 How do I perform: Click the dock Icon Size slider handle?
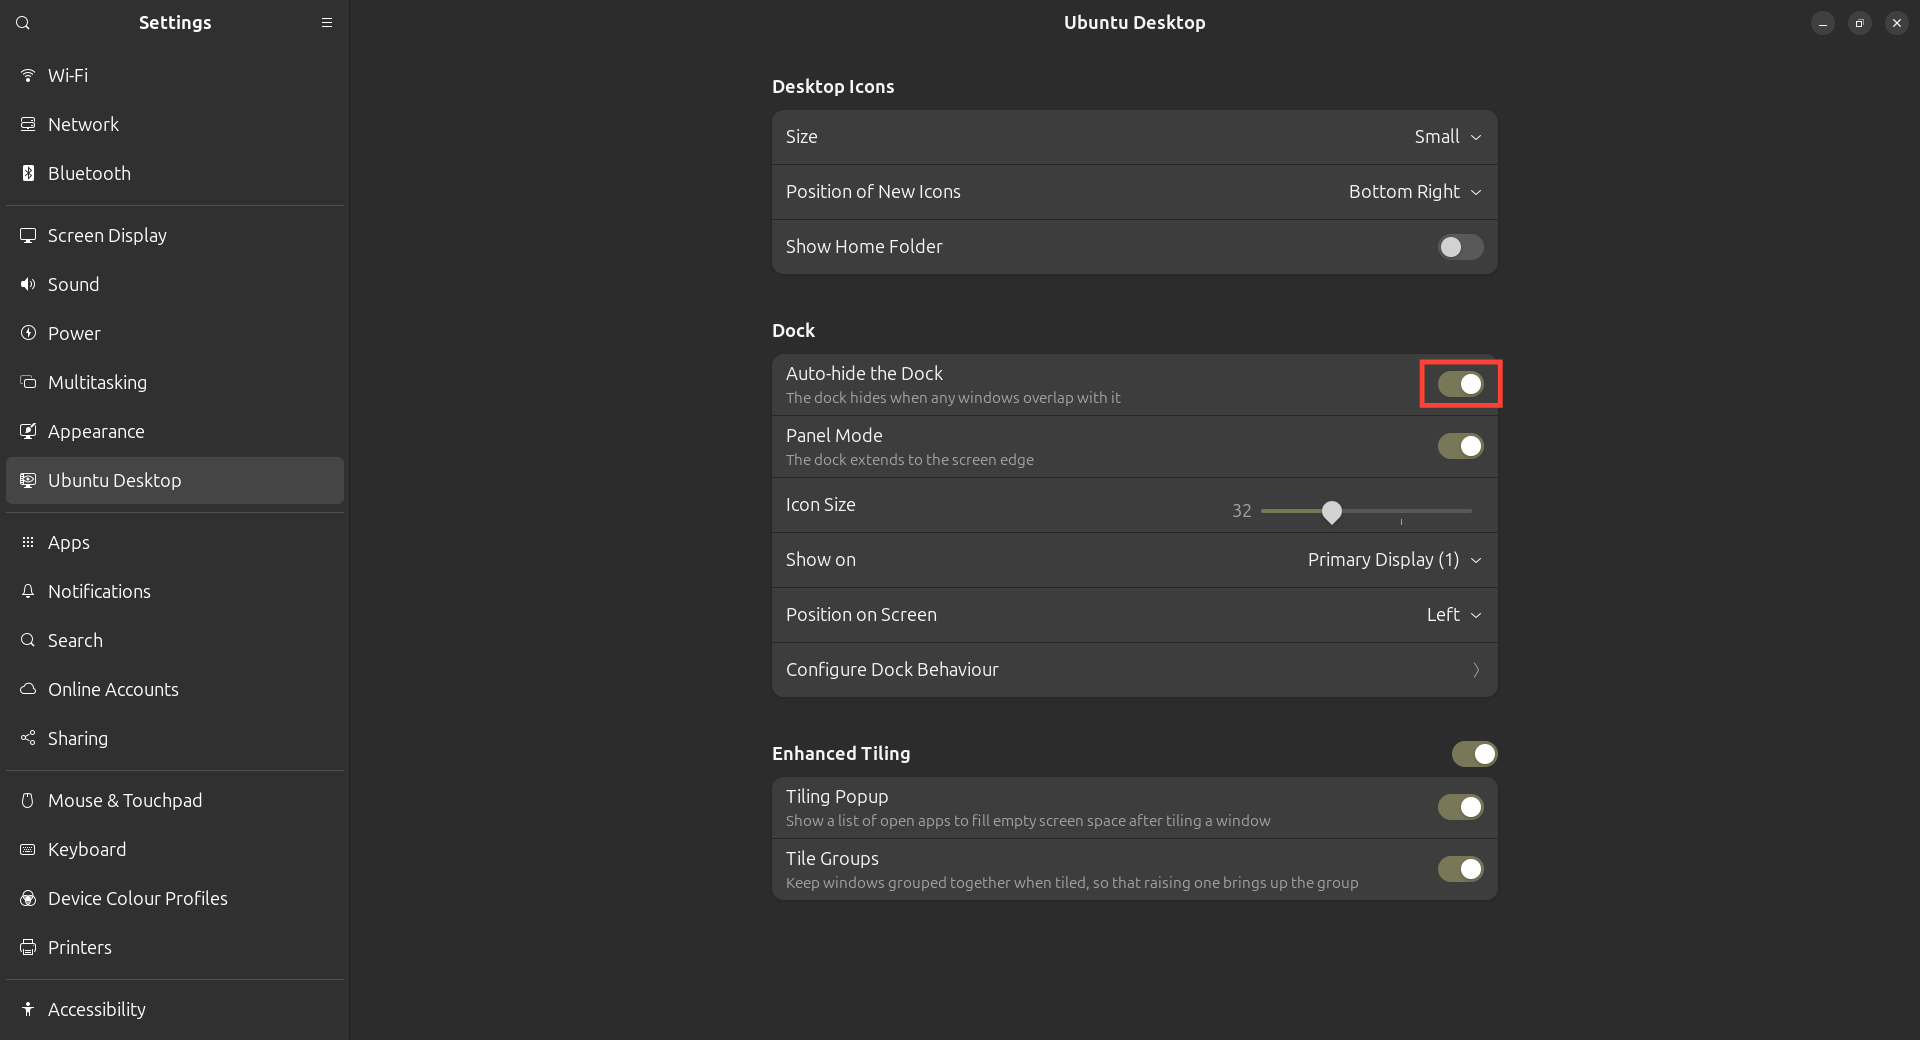pyautogui.click(x=1331, y=512)
